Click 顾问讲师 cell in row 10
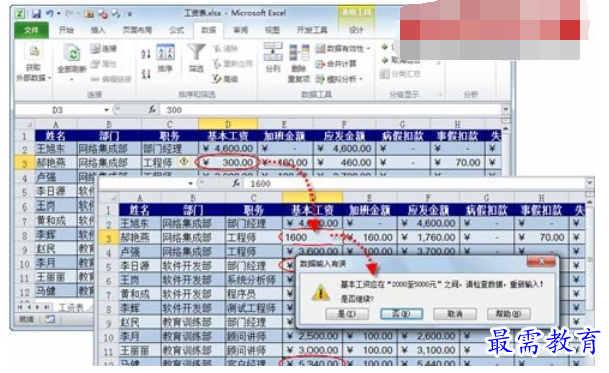Viewport: 609px width, 373px height. [x=254, y=336]
